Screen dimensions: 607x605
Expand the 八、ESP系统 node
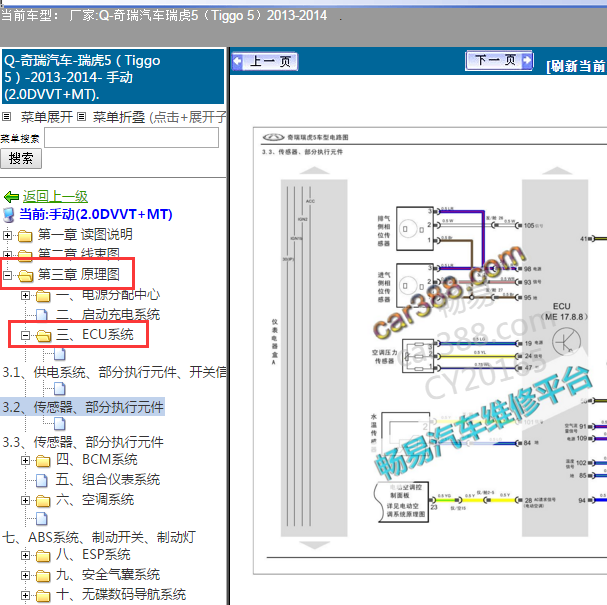click(25, 555)
